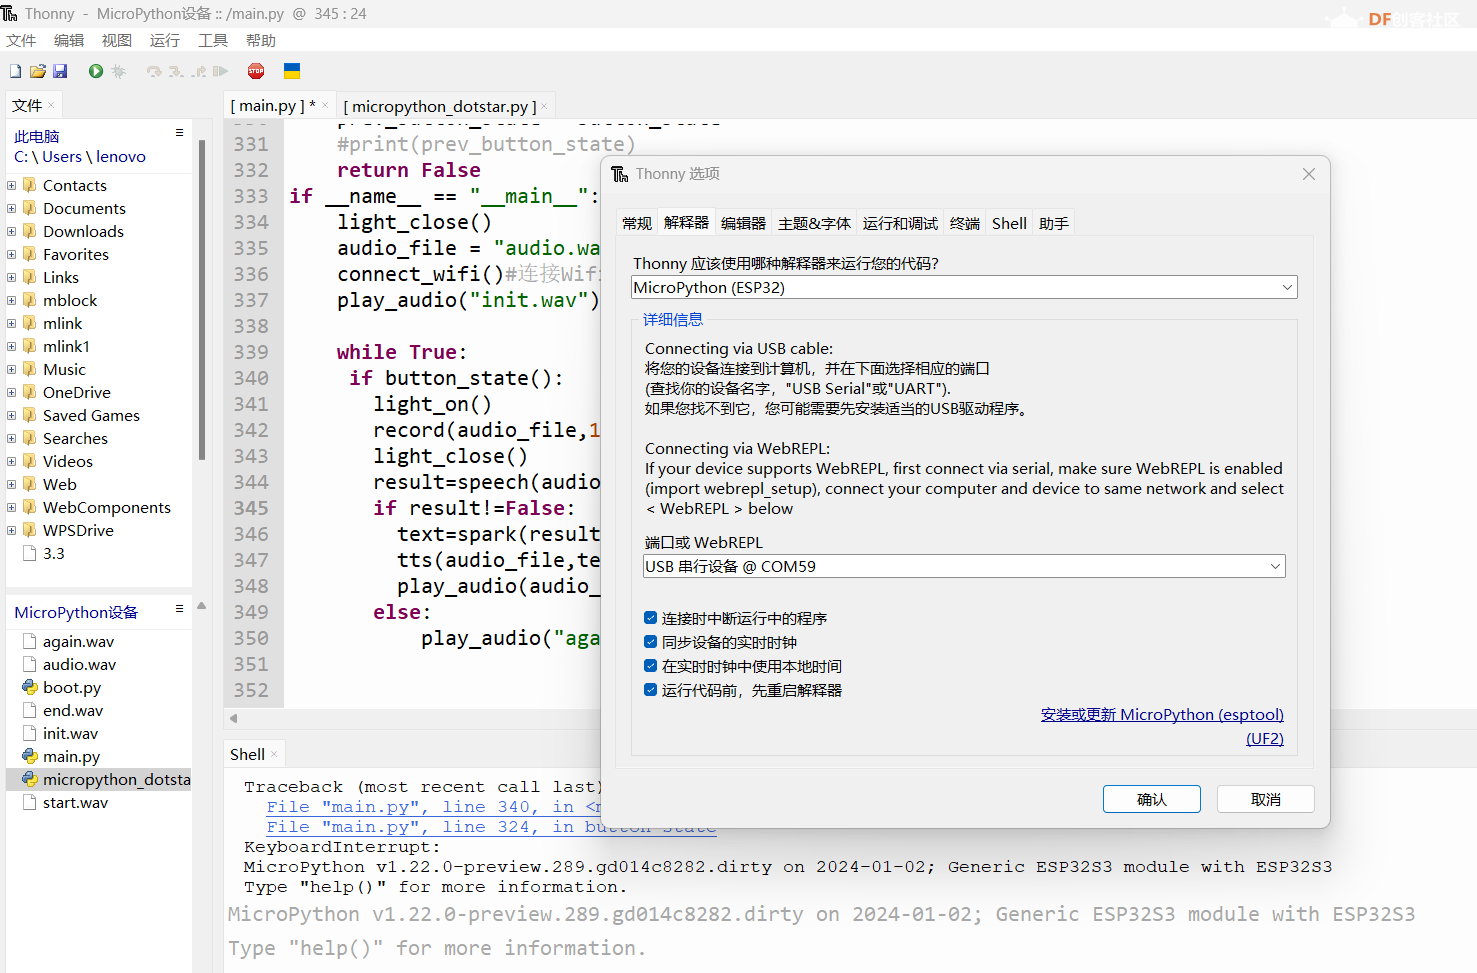The height and width of the screenshot is (973, 1477).
Task: Open the 视图 (View) menu
Action: click(x=117, y=40)
